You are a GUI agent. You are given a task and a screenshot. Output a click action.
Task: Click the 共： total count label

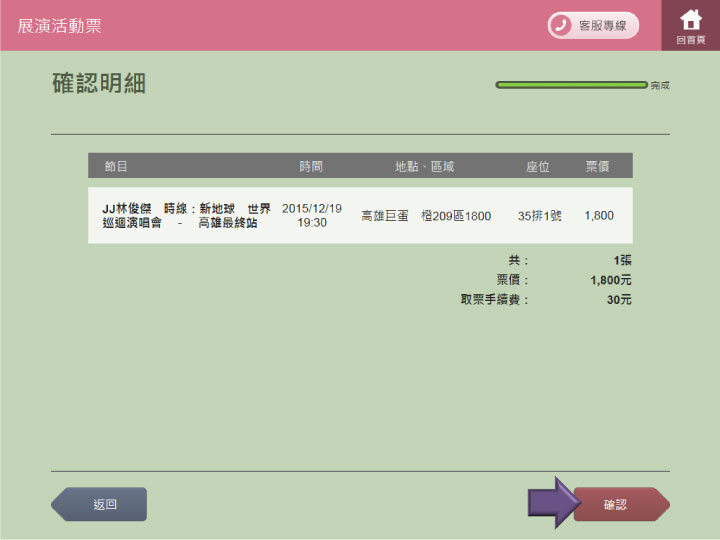coord(518,260)
